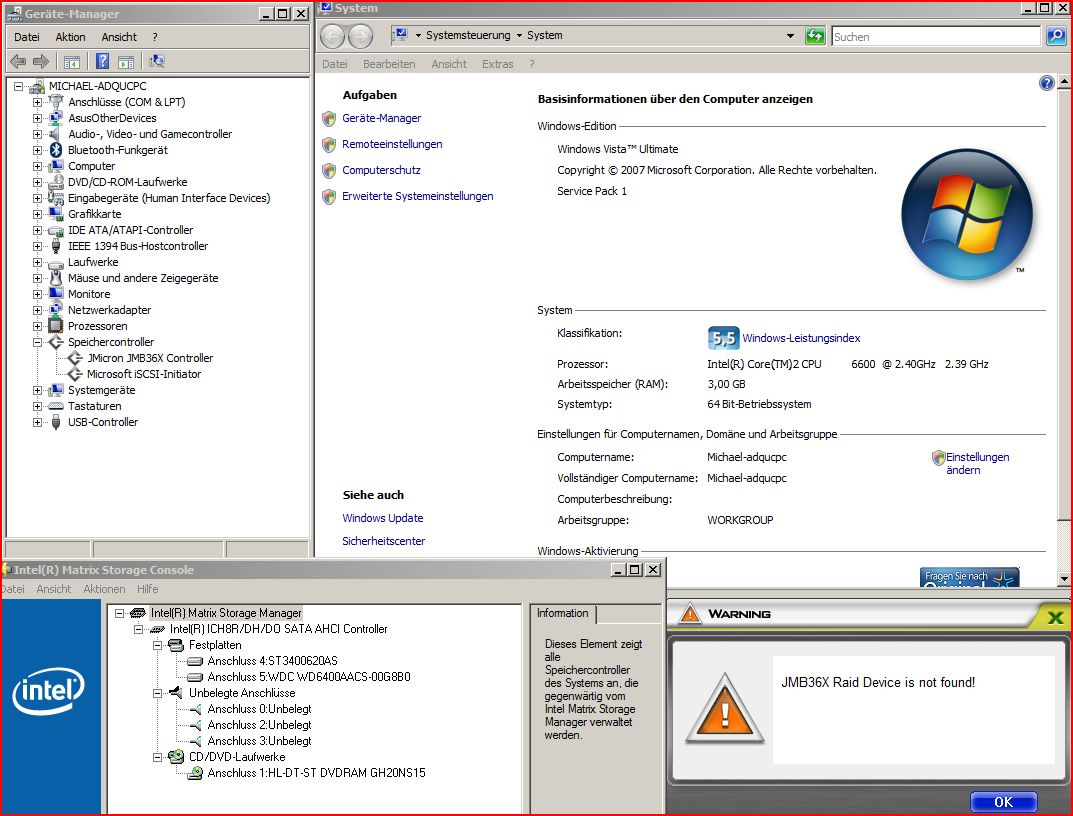
Task: Click IEEE 1394 Bus-Hostcontroller icon
Action: 56,246
